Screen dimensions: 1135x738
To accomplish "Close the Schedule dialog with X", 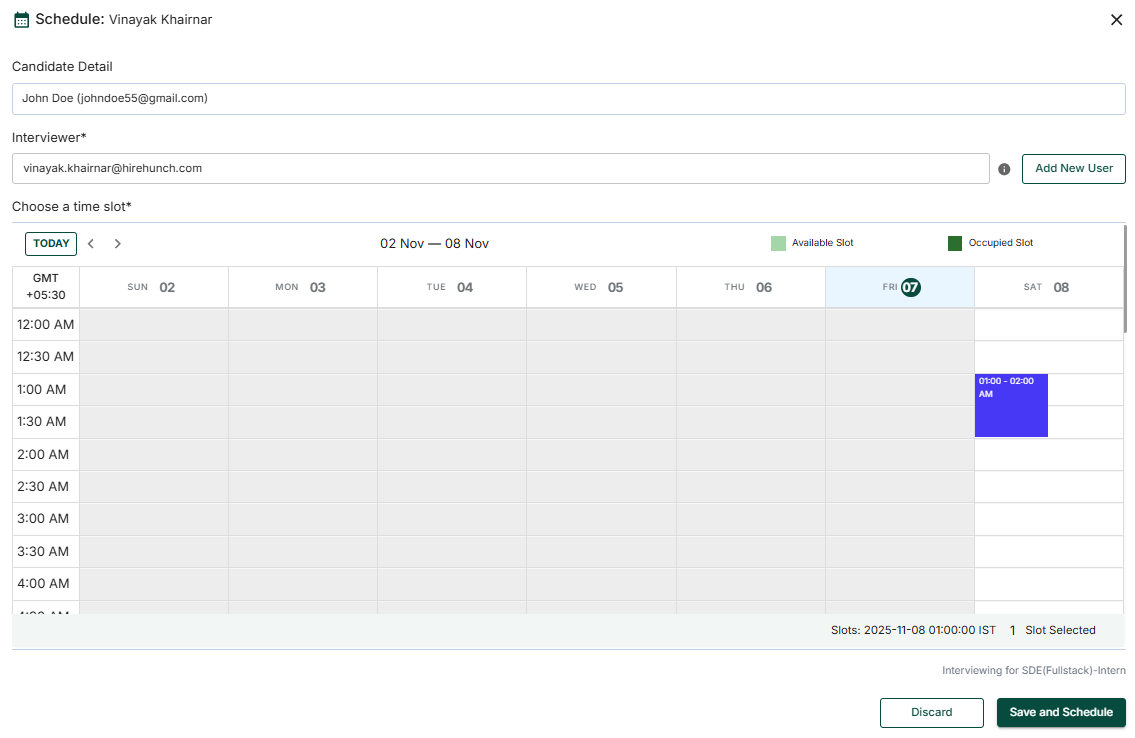I will (1116, 20).
